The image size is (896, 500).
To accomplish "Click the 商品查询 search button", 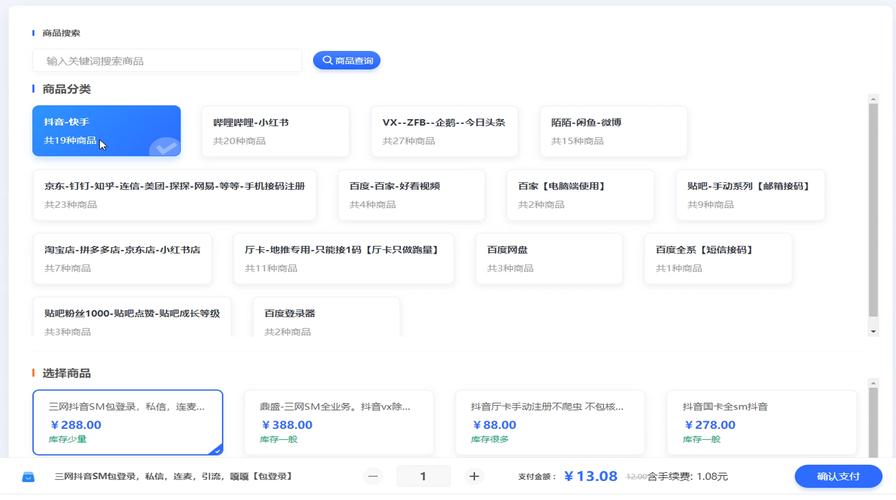I will (346, 61).
